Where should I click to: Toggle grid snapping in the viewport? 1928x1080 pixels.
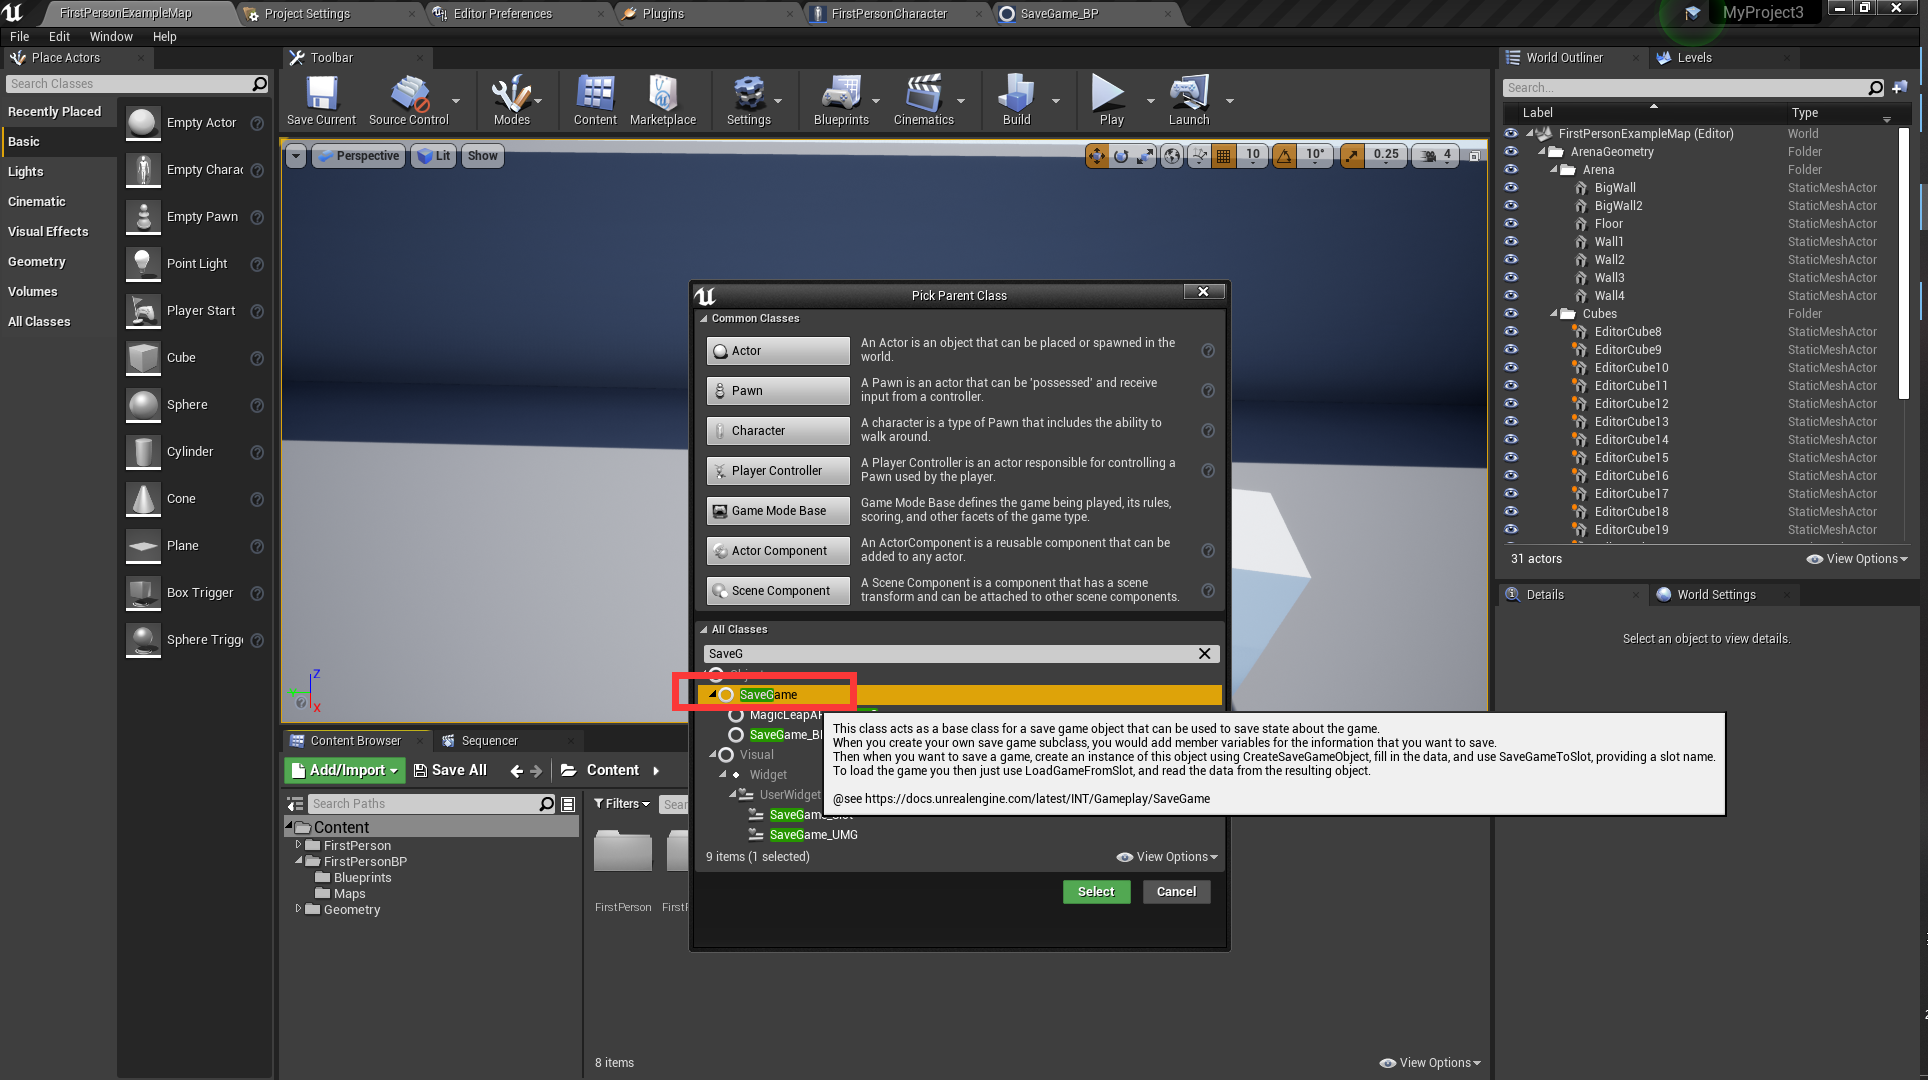[x=1223, y=155]
